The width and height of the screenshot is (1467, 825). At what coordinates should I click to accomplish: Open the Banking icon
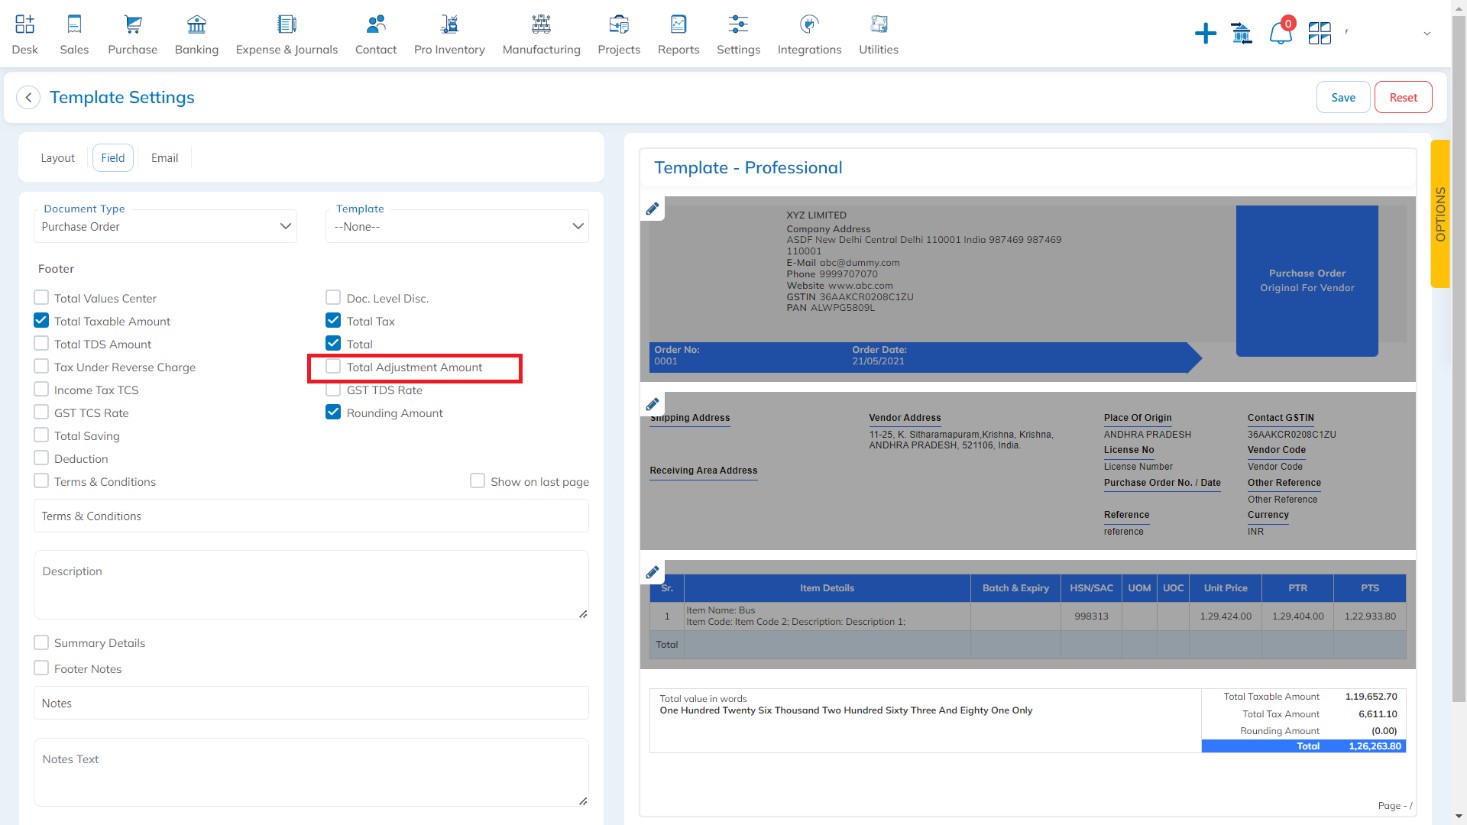pos(197,24)
